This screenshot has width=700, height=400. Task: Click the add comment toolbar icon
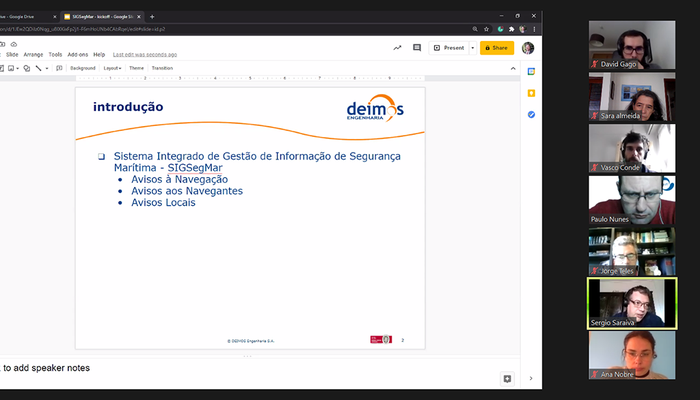[x=59, y=68]
